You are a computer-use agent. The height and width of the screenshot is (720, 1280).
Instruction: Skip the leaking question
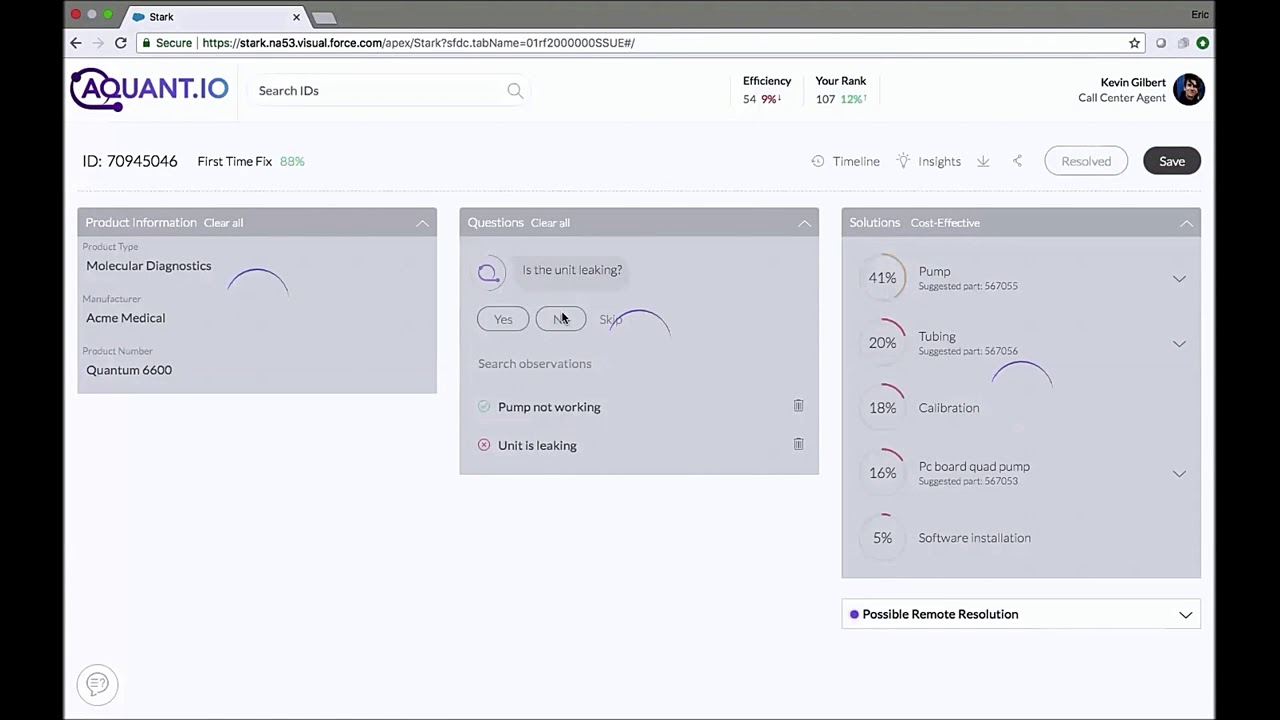tap(610, 319)
